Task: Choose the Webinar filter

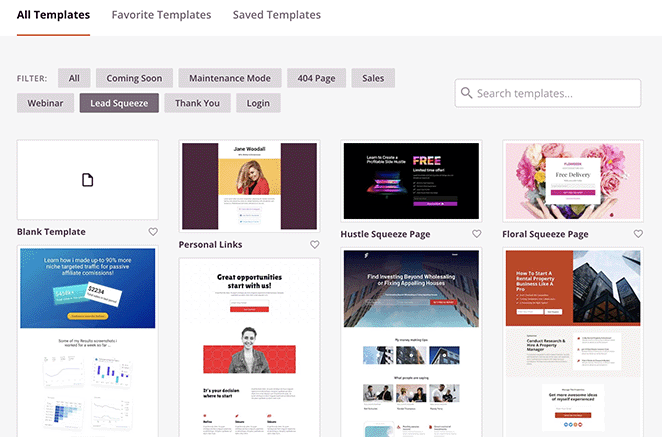Action: tap(45, 103)
